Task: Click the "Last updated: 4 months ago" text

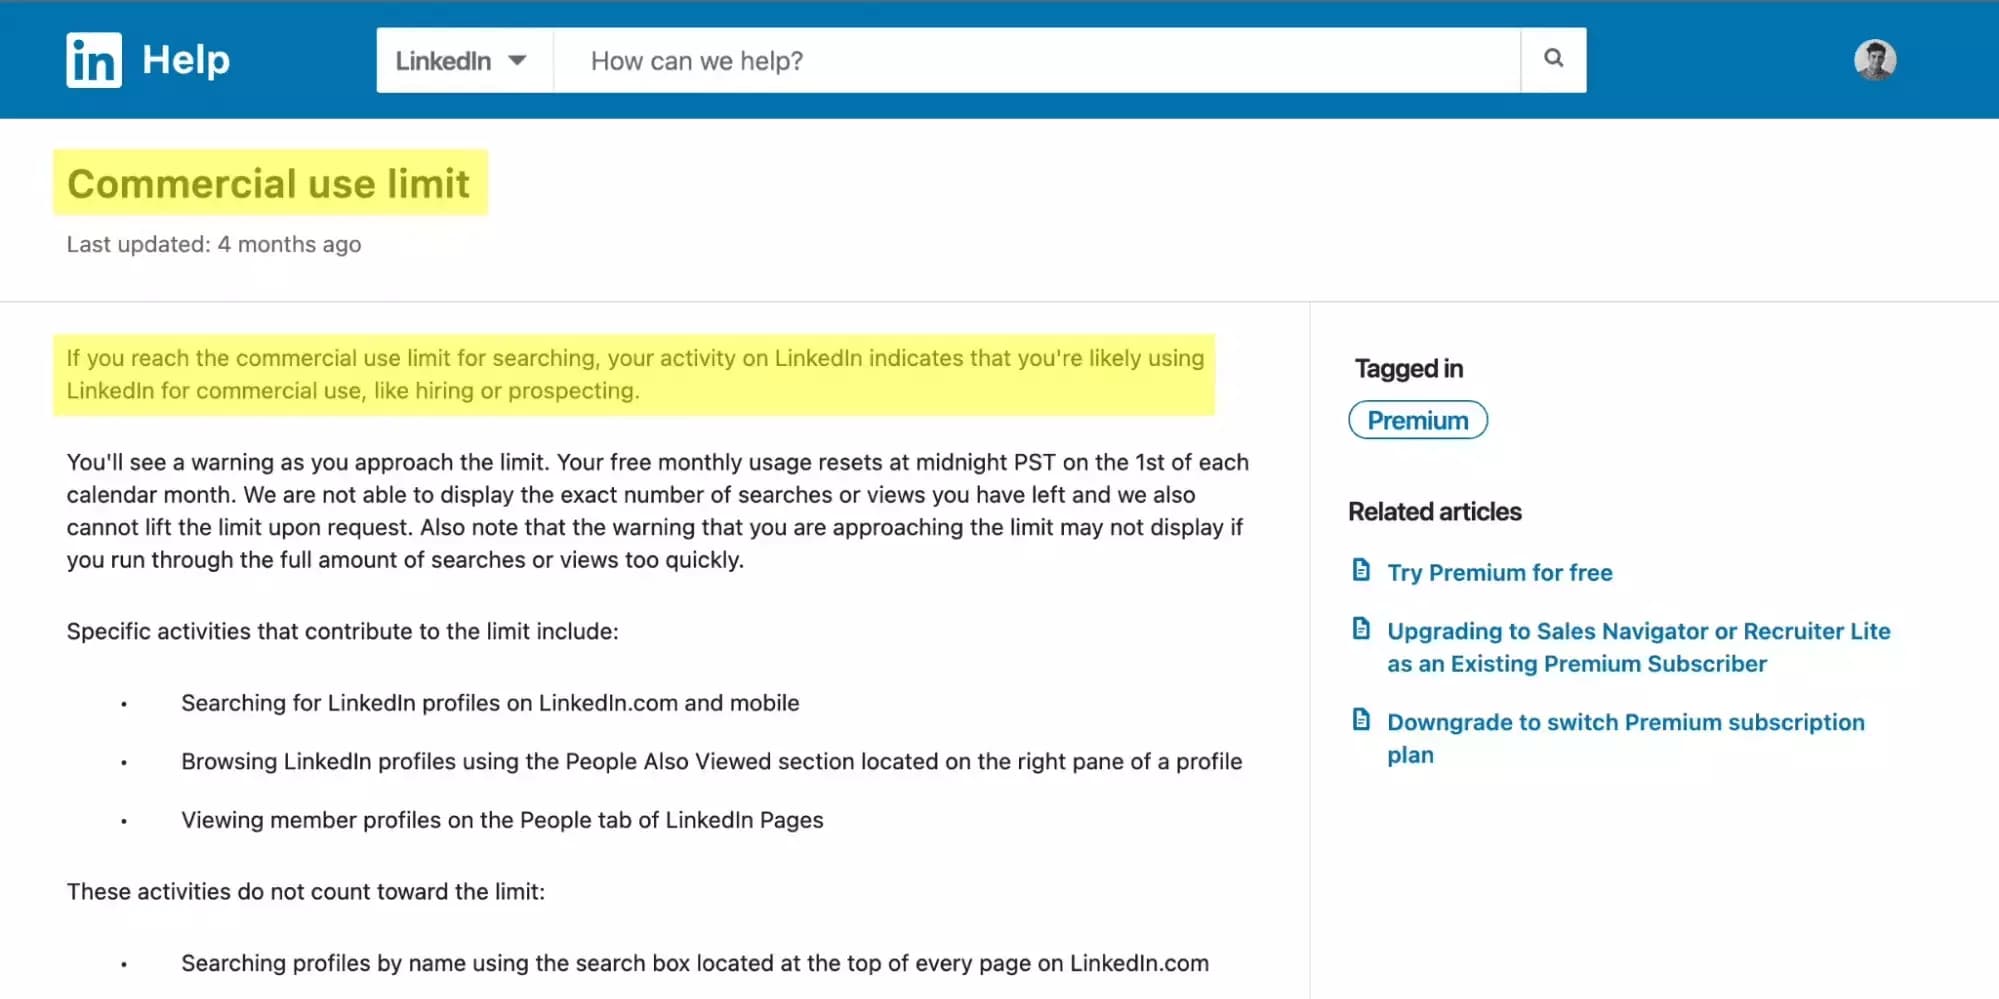Action: coord(213,243)
